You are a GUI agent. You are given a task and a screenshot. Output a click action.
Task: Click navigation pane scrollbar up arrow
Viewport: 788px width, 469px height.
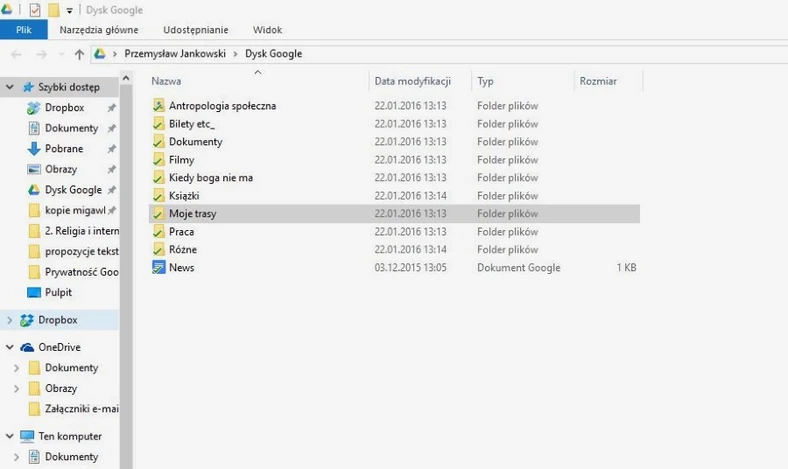[x=126, y=78]
